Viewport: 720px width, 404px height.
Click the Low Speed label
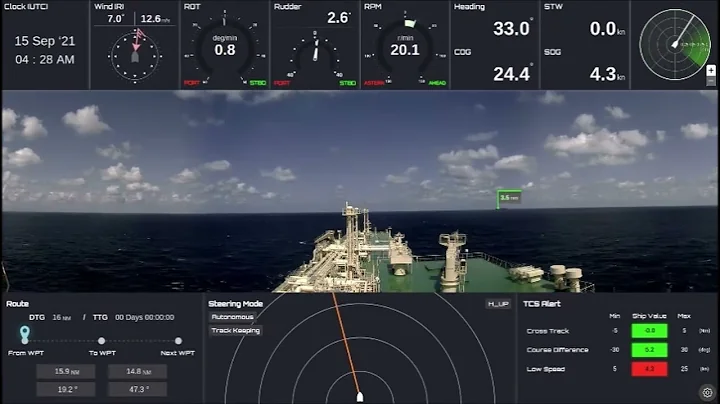coord(546,369)
